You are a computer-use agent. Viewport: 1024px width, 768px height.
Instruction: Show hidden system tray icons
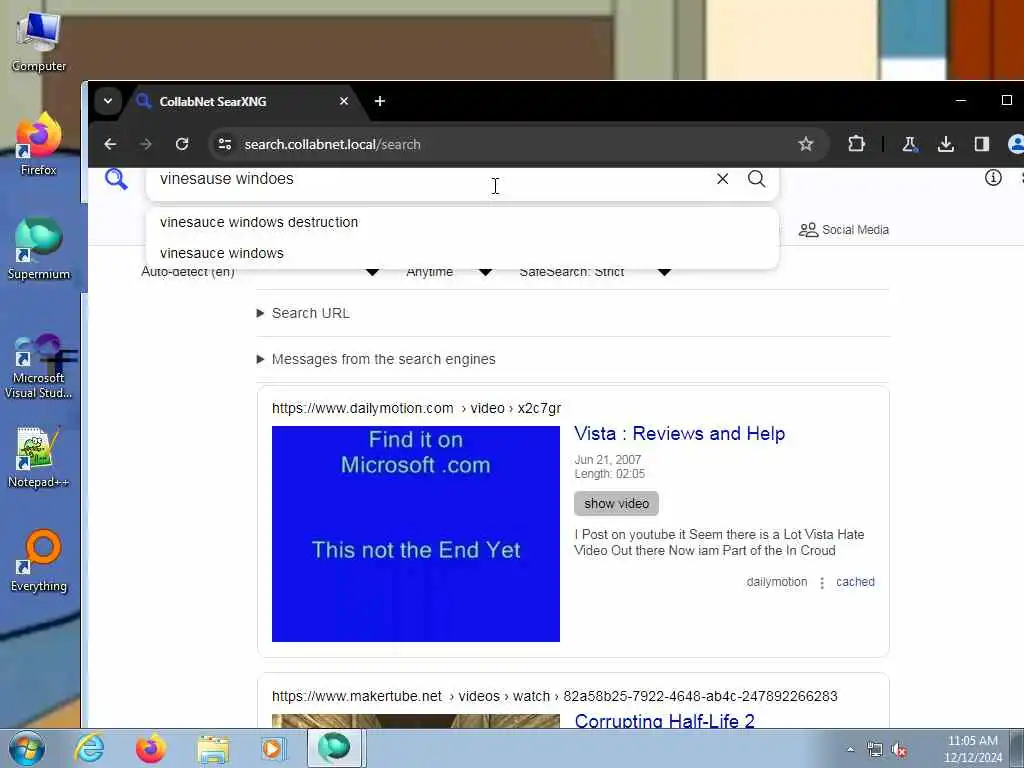click(x=850, y=750)
